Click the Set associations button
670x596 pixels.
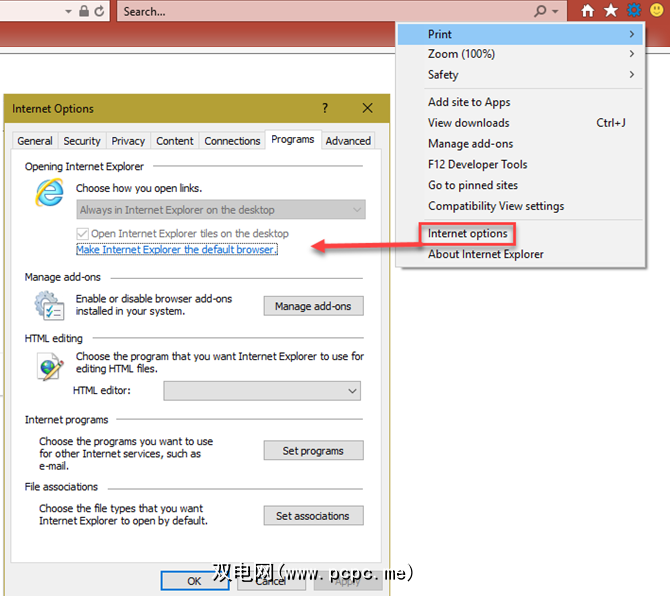point(314,516)
